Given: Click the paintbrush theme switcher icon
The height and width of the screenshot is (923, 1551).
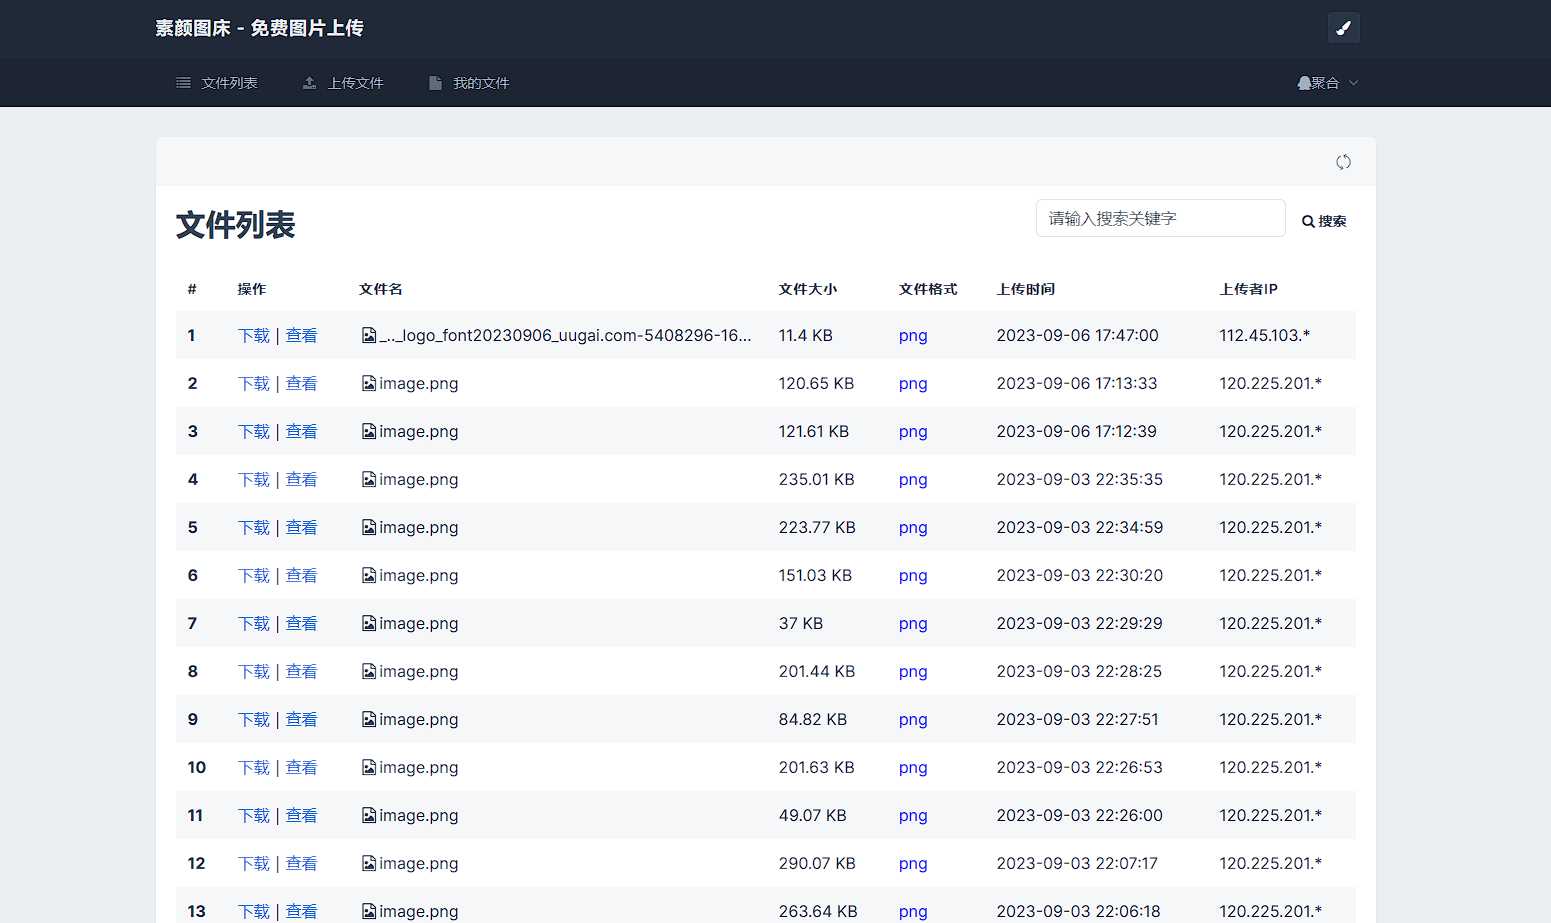Looking at the screenshot, I should 1343,27.
